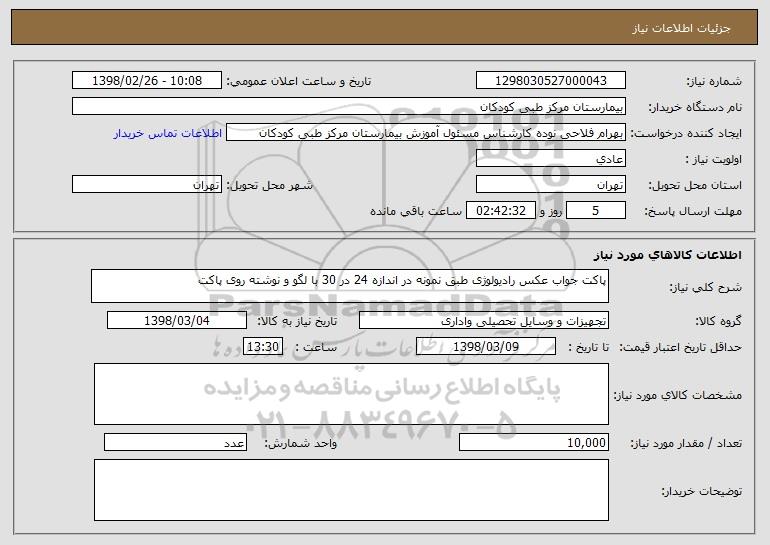Click the ایجاد کننده درخواست field
This screenshot has height=545, width=770.
coord(426,133)
